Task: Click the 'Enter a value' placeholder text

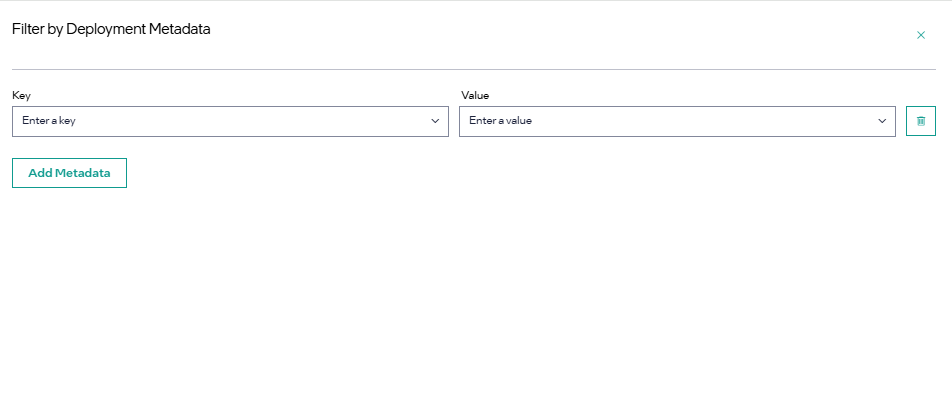Action: (500, 121)
